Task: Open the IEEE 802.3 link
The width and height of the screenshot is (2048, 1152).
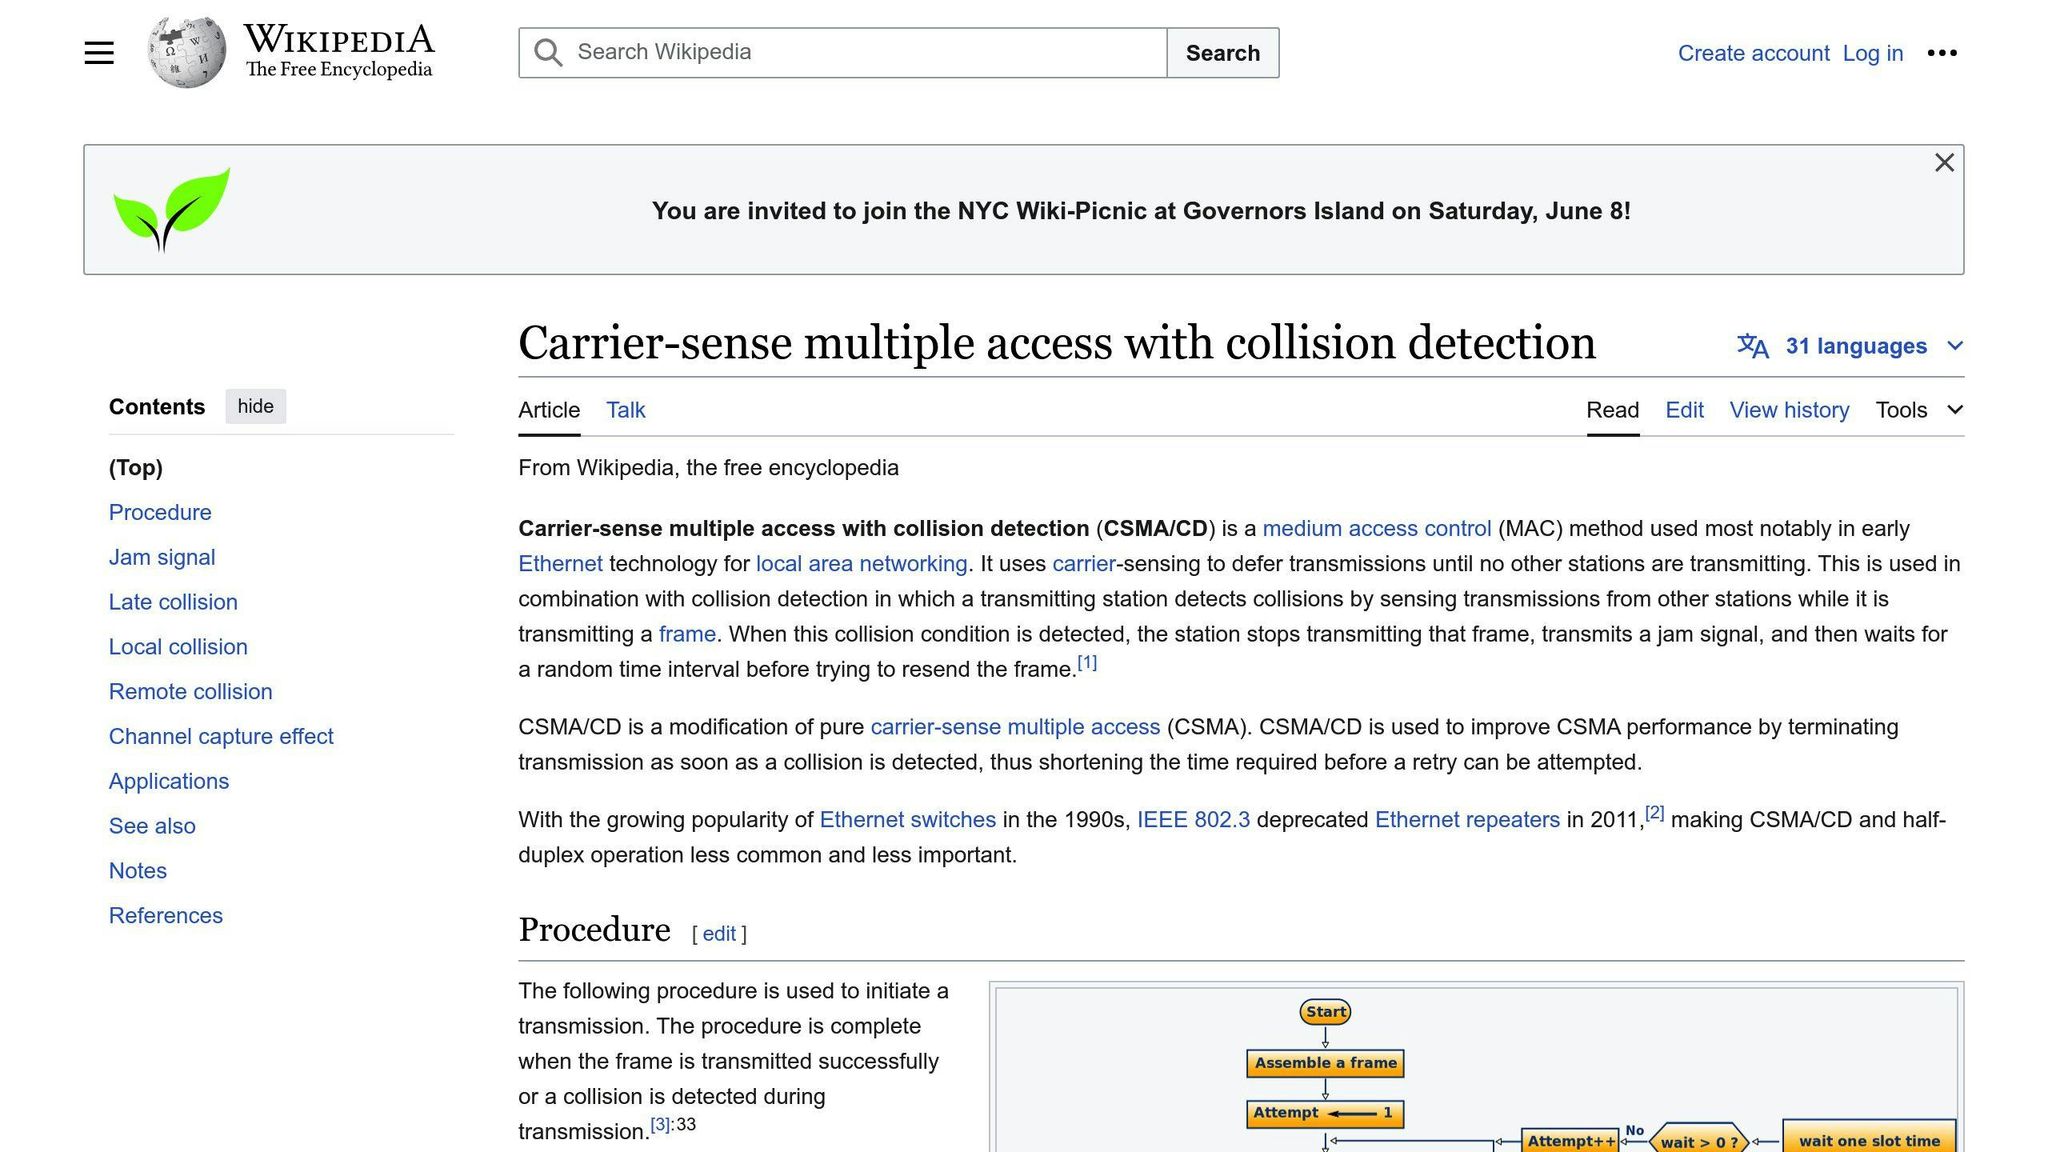Action: tap(1193, 820)
